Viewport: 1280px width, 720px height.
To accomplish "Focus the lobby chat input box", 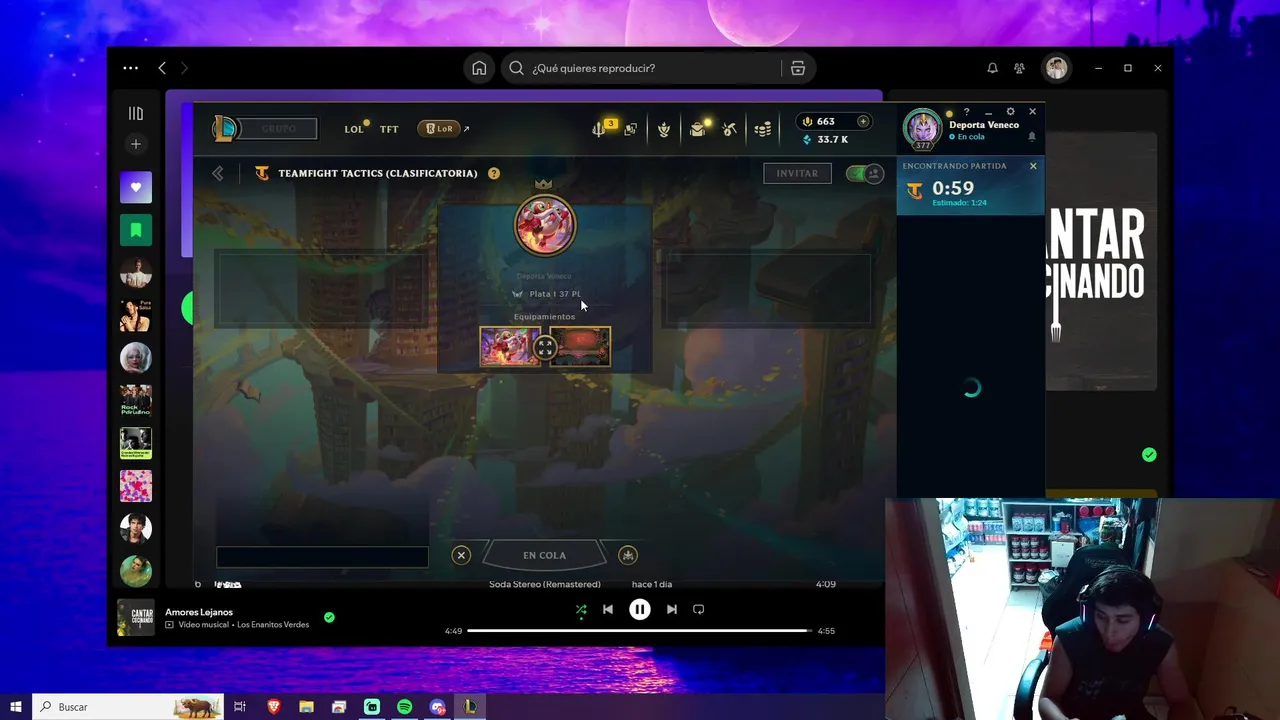I will 322,557.
